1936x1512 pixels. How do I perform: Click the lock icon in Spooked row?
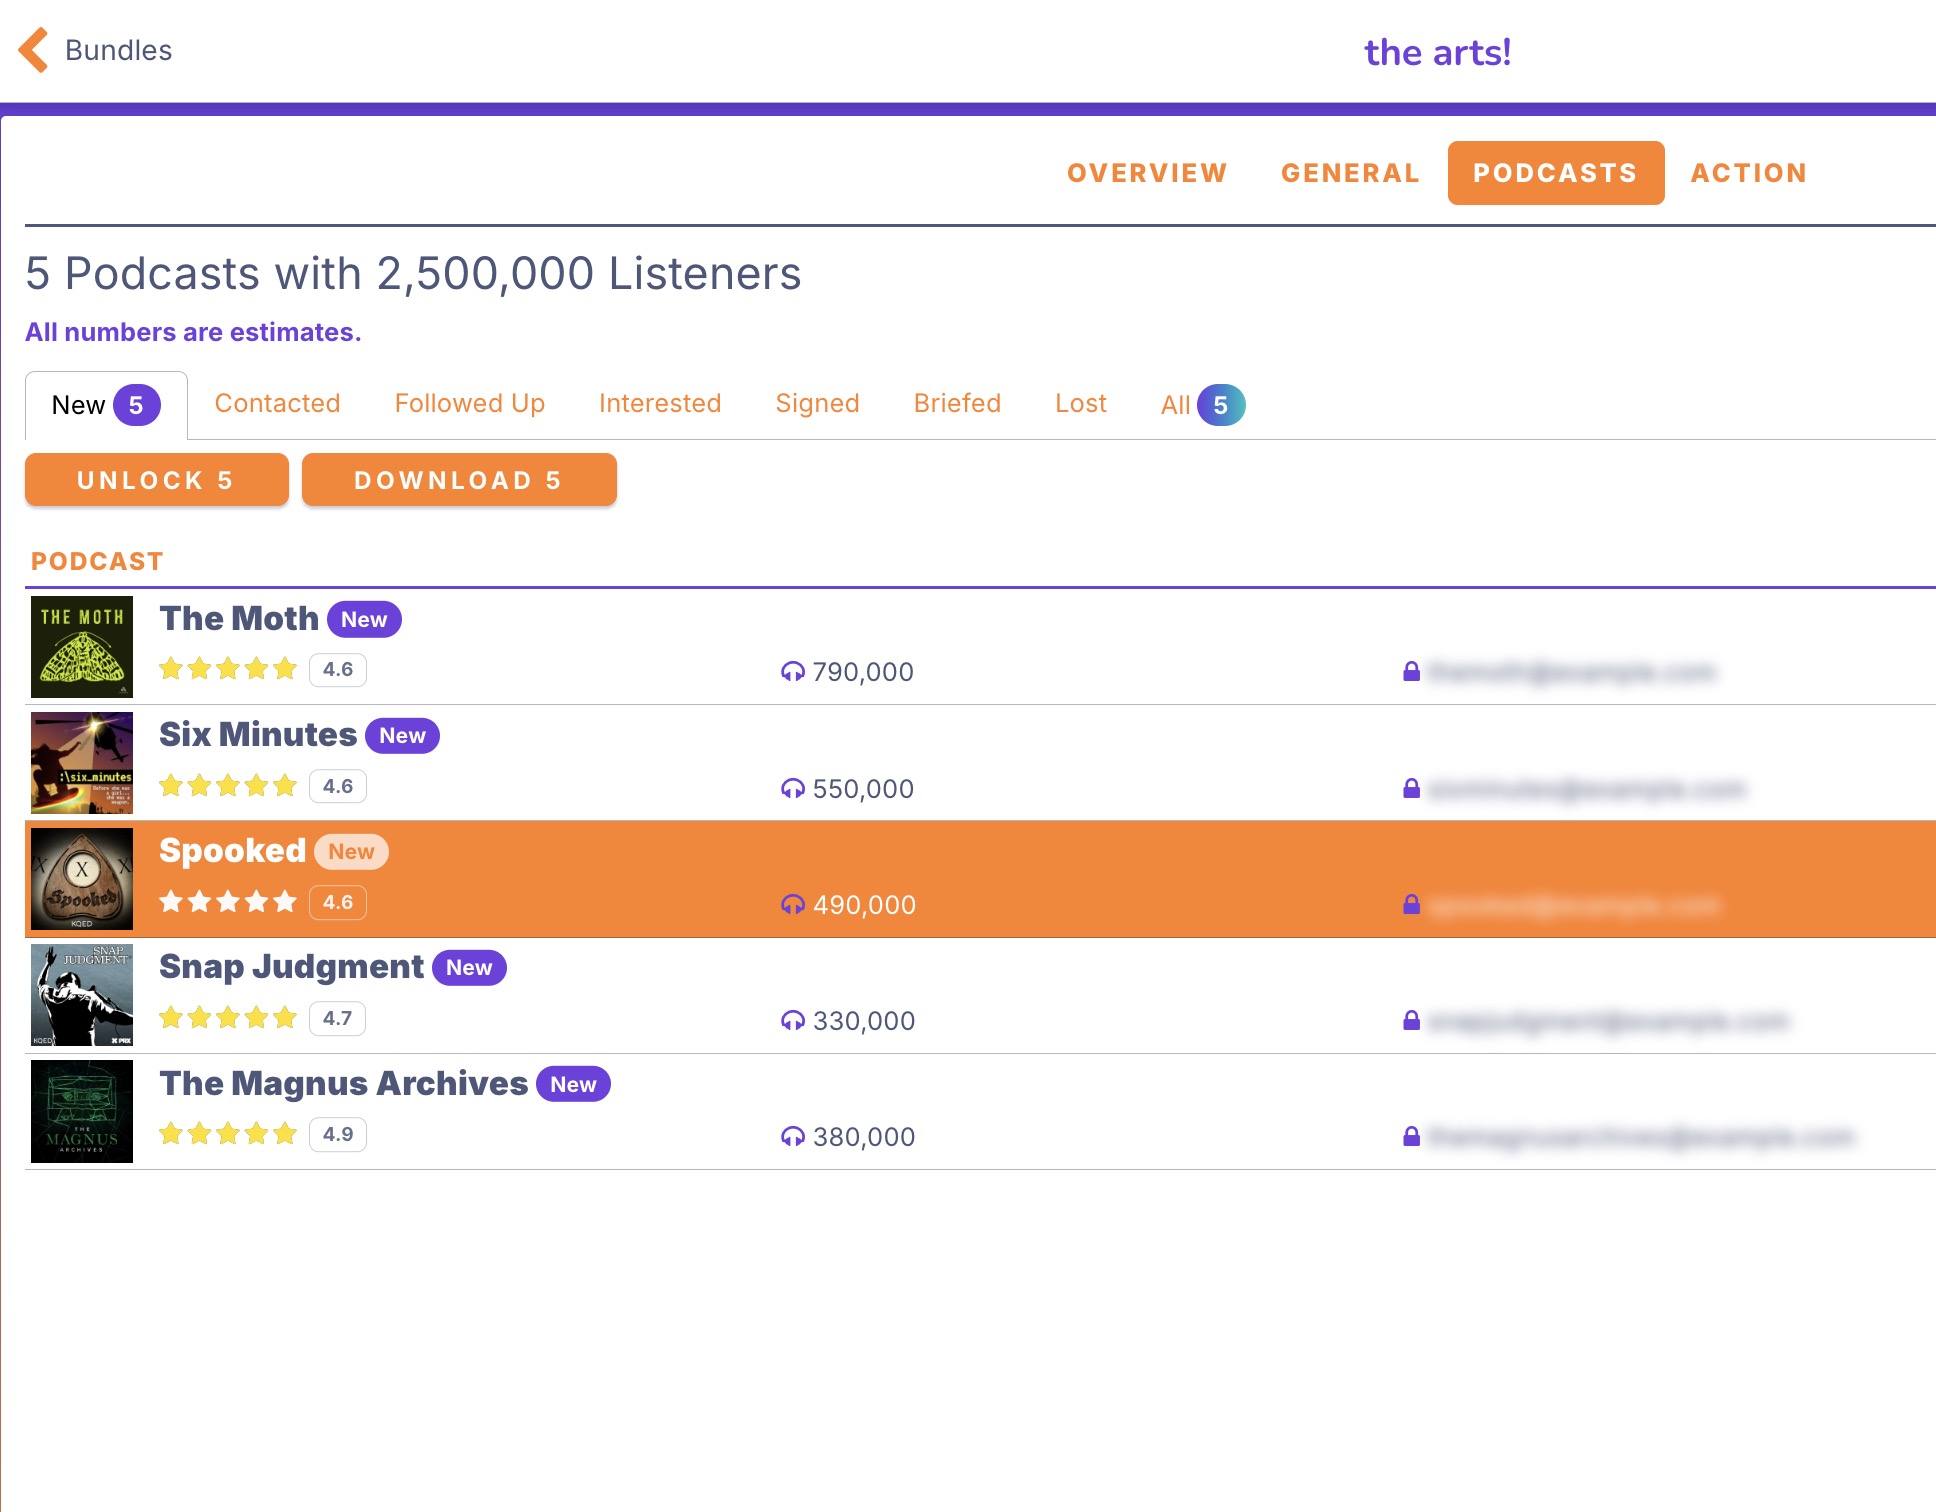[x=1411, y=904]
